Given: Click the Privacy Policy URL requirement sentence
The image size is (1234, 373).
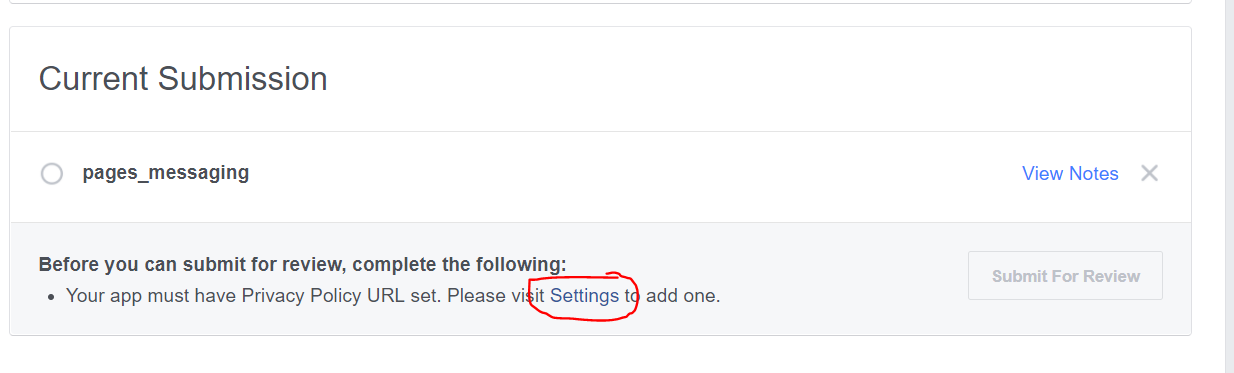Looking at the screenshot, I should 393,295.
